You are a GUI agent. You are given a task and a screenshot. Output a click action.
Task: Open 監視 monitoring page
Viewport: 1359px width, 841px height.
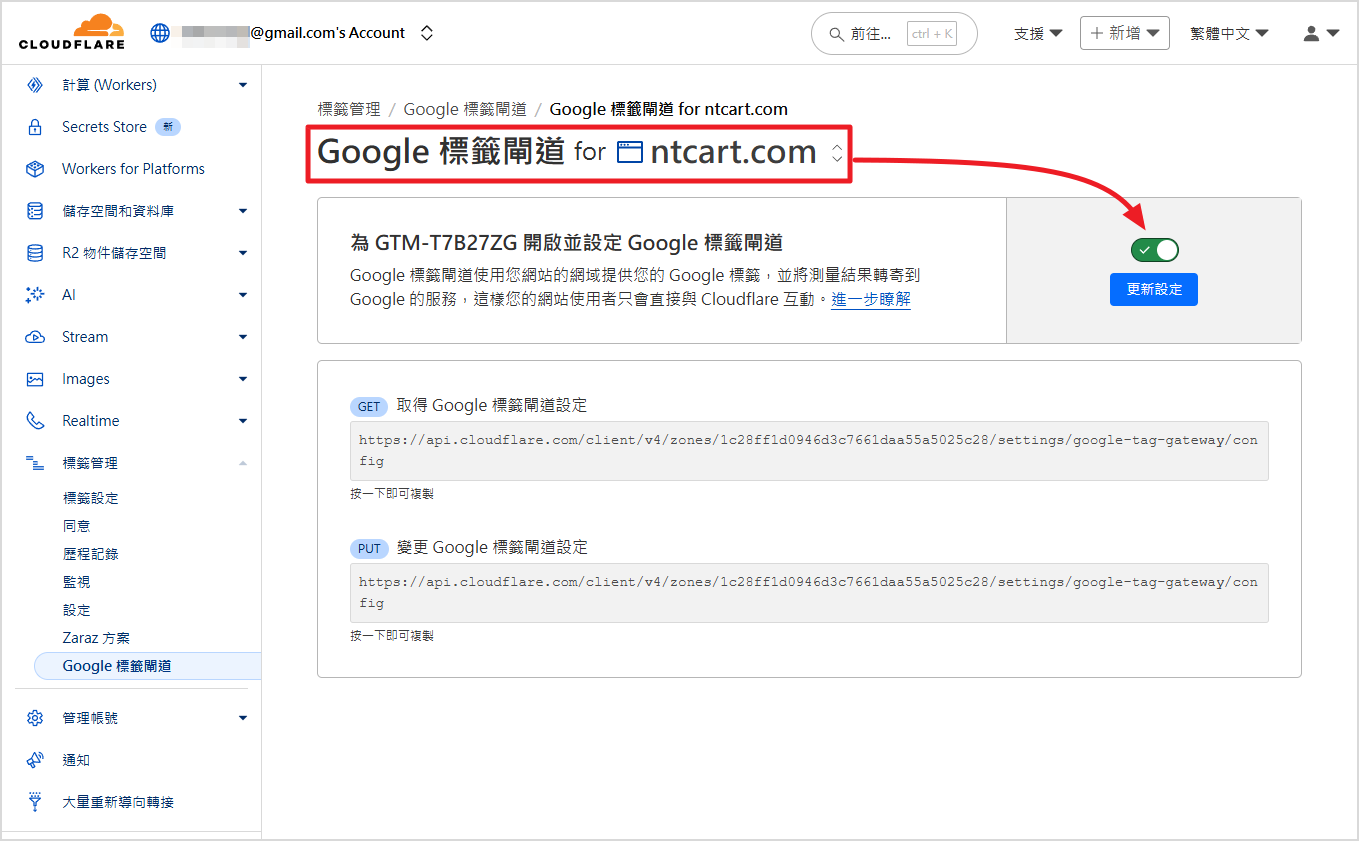click(x=76, y=582)
